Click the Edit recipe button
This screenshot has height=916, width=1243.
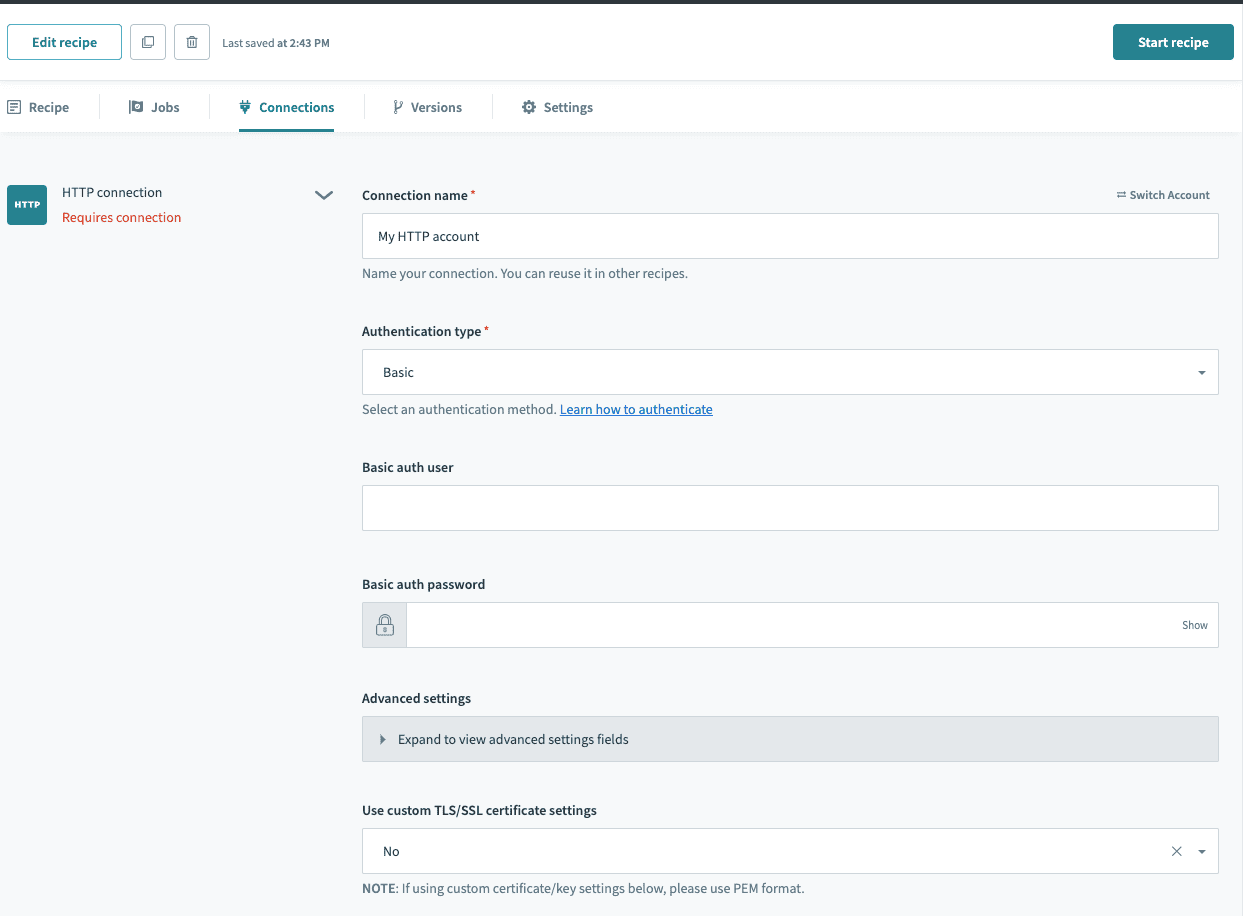tap(65, 43)
